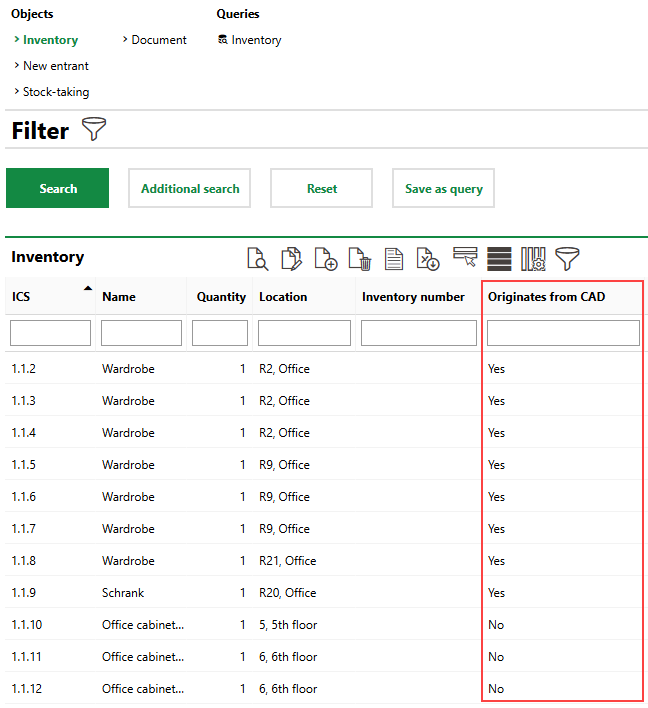Expand the New entrant object
Image resolution: width=648 pixels, height=708 pixels.
[x=55, y=66]
